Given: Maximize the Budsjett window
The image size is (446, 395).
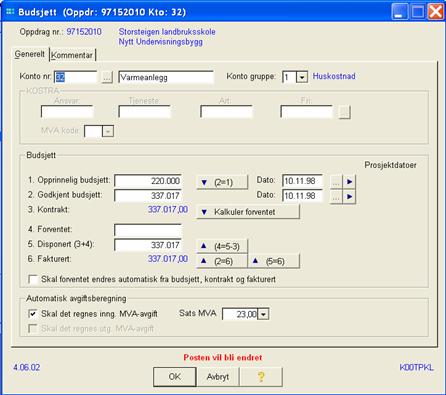Looking at the screenshot, I should (418, 12).
